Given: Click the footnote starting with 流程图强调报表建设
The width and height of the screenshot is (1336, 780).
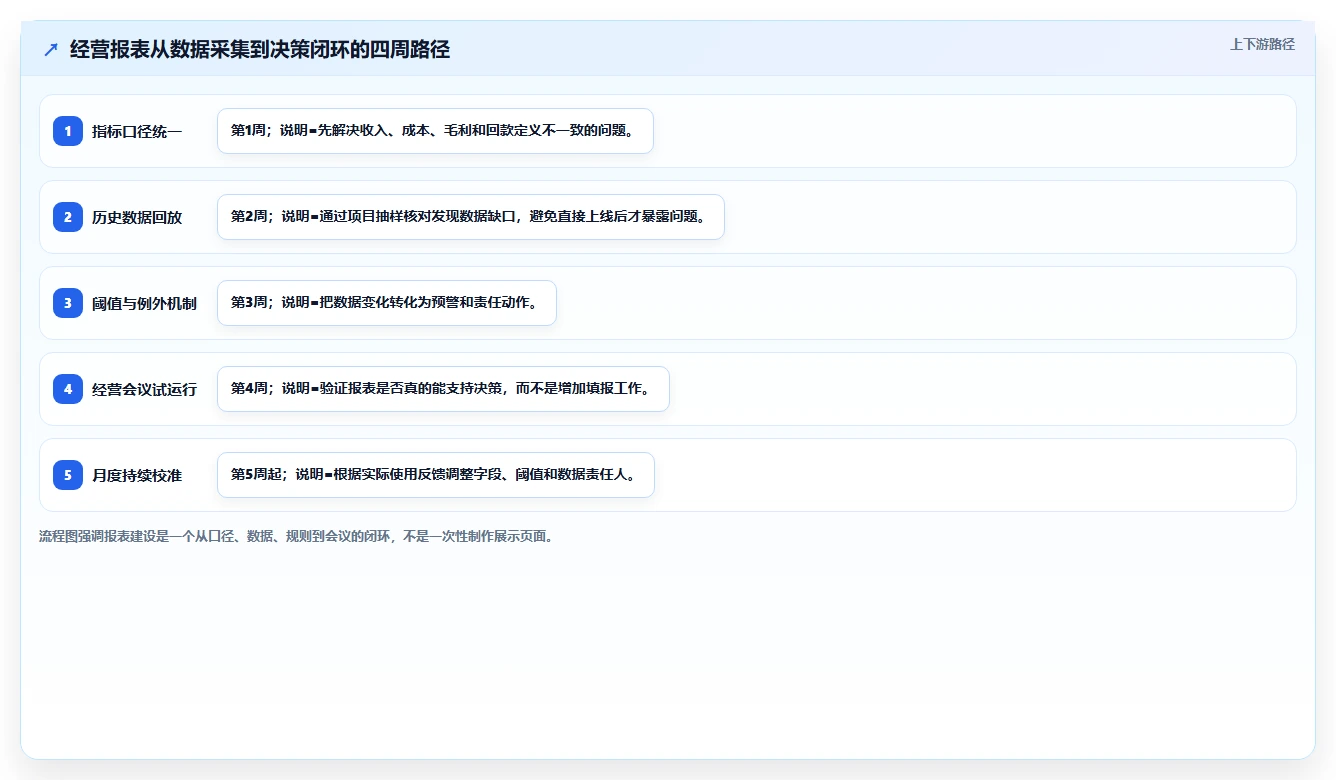Looking at the screenshot, I should tap(296, 536).
